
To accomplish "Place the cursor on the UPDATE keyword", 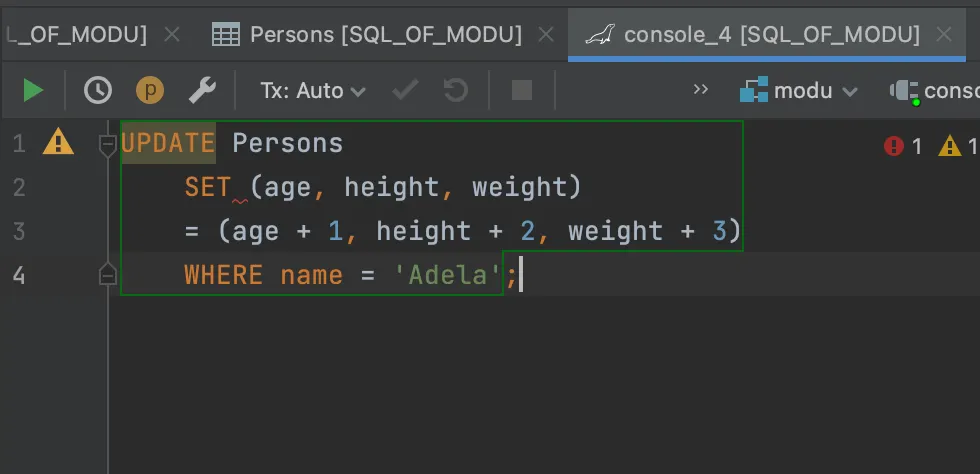I will (x=167, y=144).
